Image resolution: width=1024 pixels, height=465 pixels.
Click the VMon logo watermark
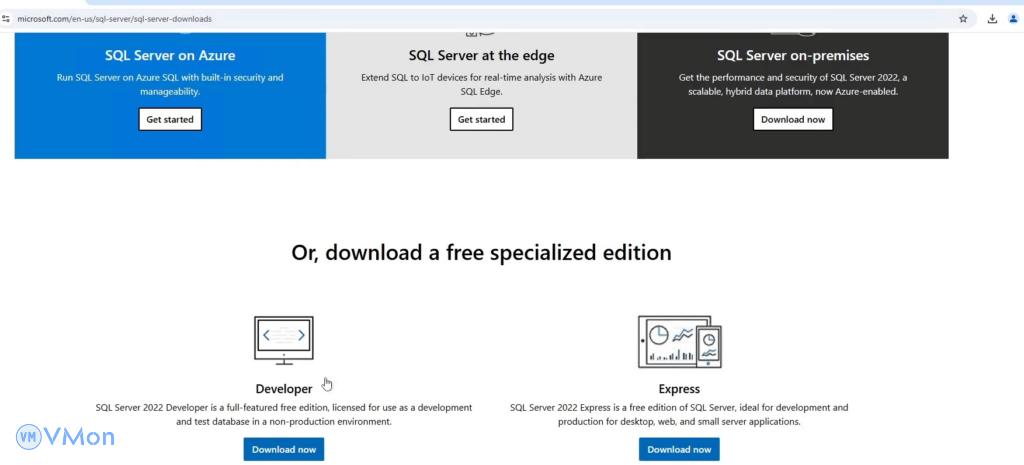click(65, 436)
